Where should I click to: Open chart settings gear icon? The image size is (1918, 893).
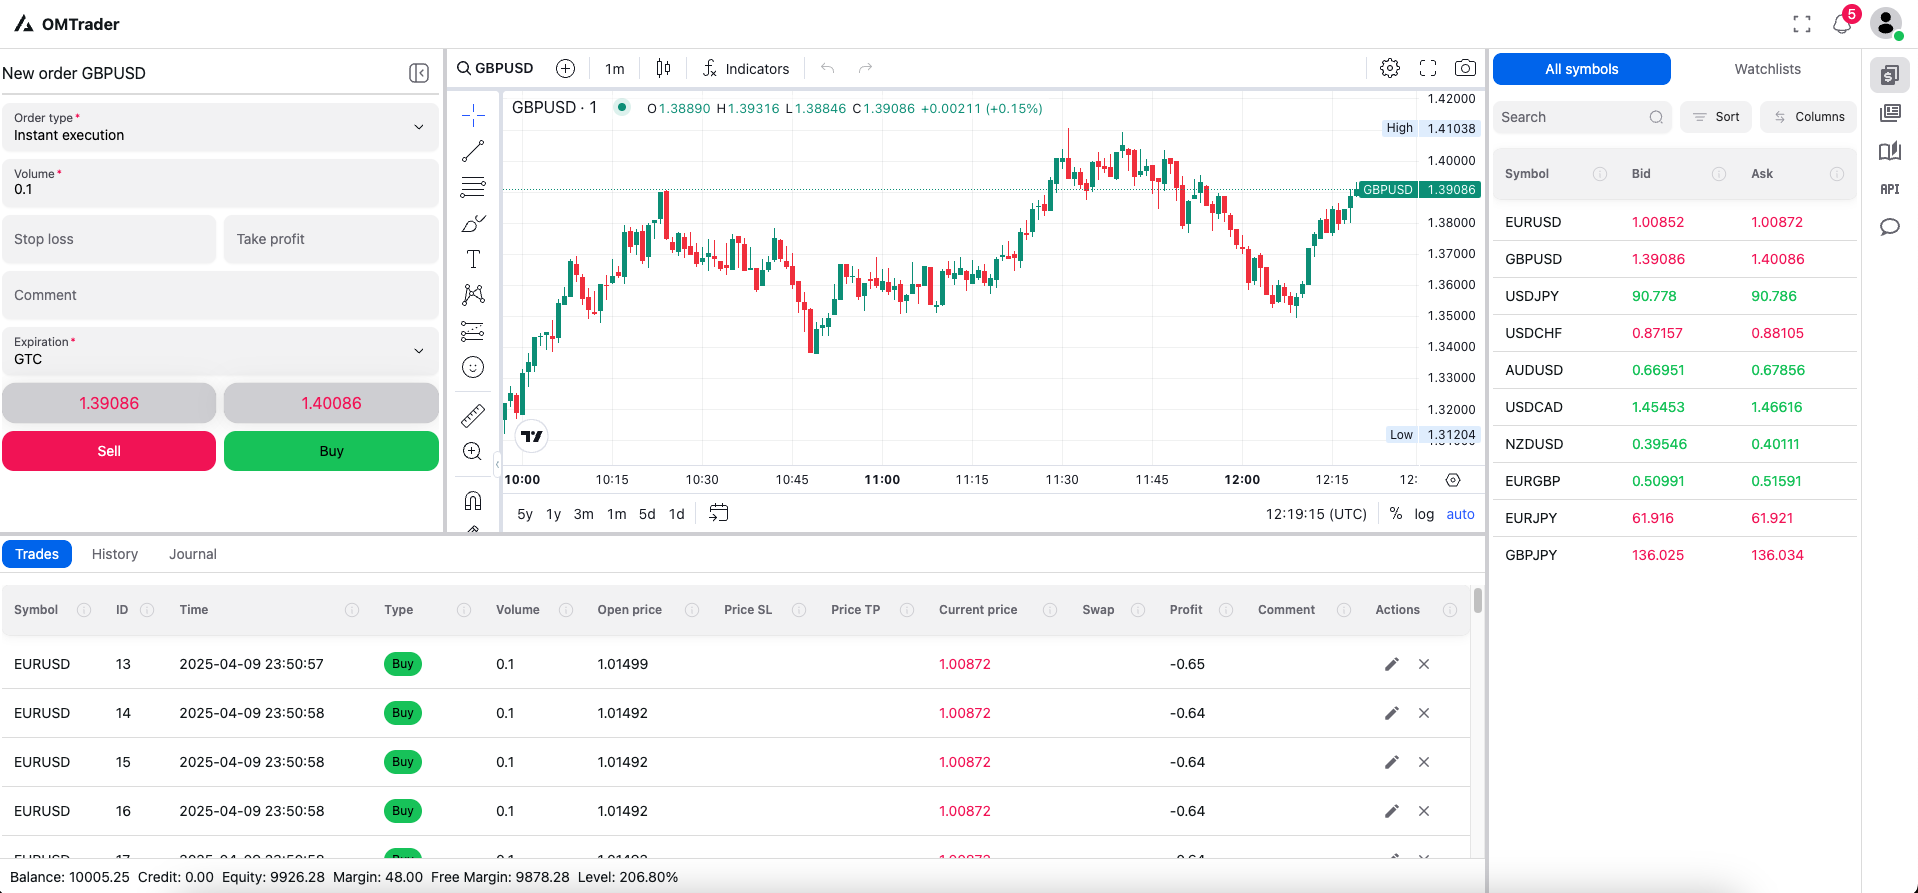coord(1390,68)
